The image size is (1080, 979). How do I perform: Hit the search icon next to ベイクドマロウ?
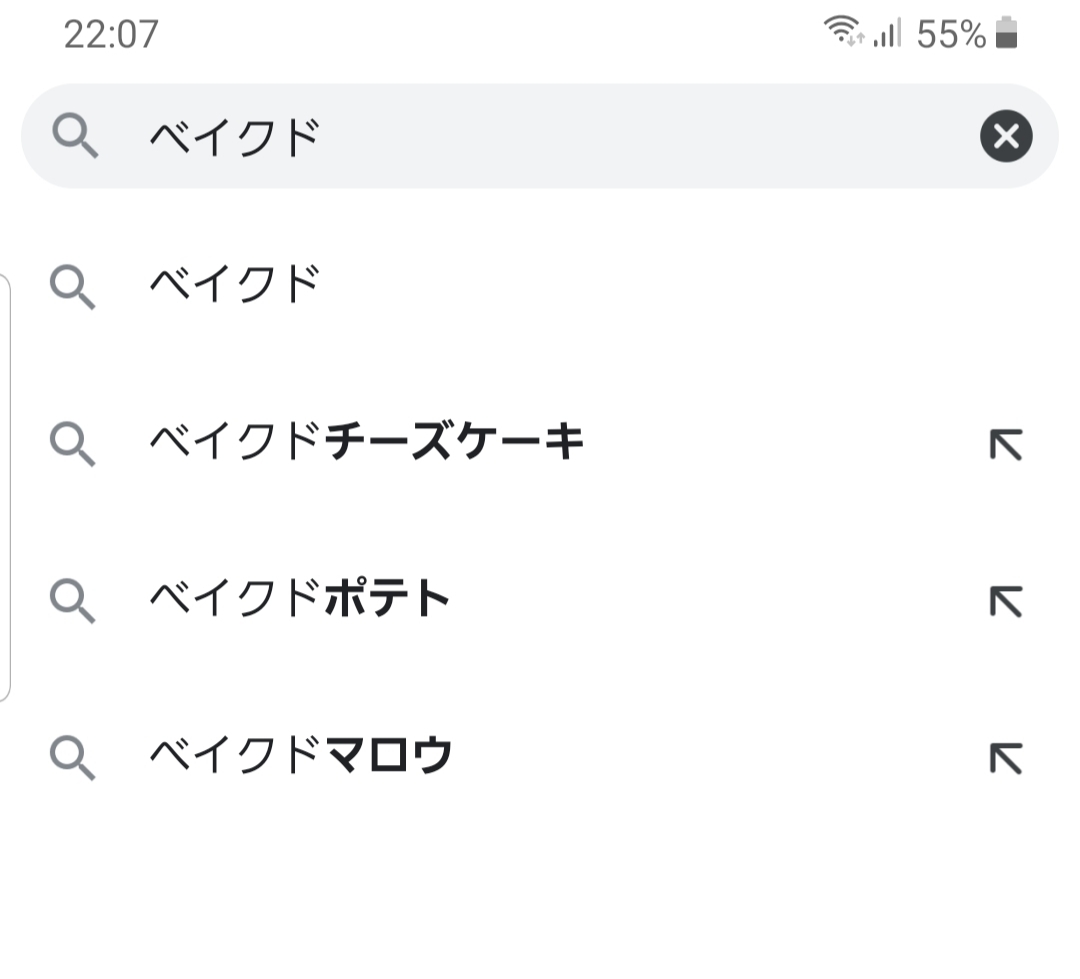(x=72, y=757)
